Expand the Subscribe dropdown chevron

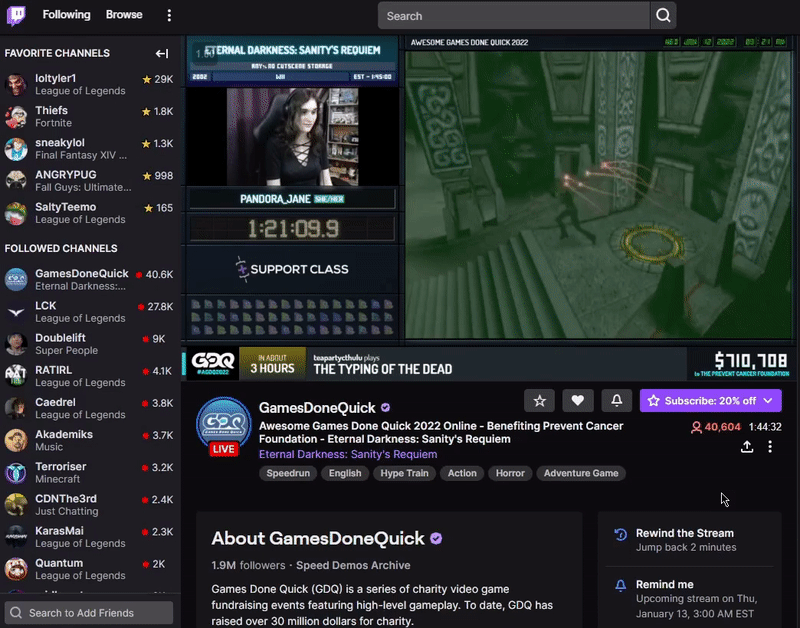click(x=768, y=401)
